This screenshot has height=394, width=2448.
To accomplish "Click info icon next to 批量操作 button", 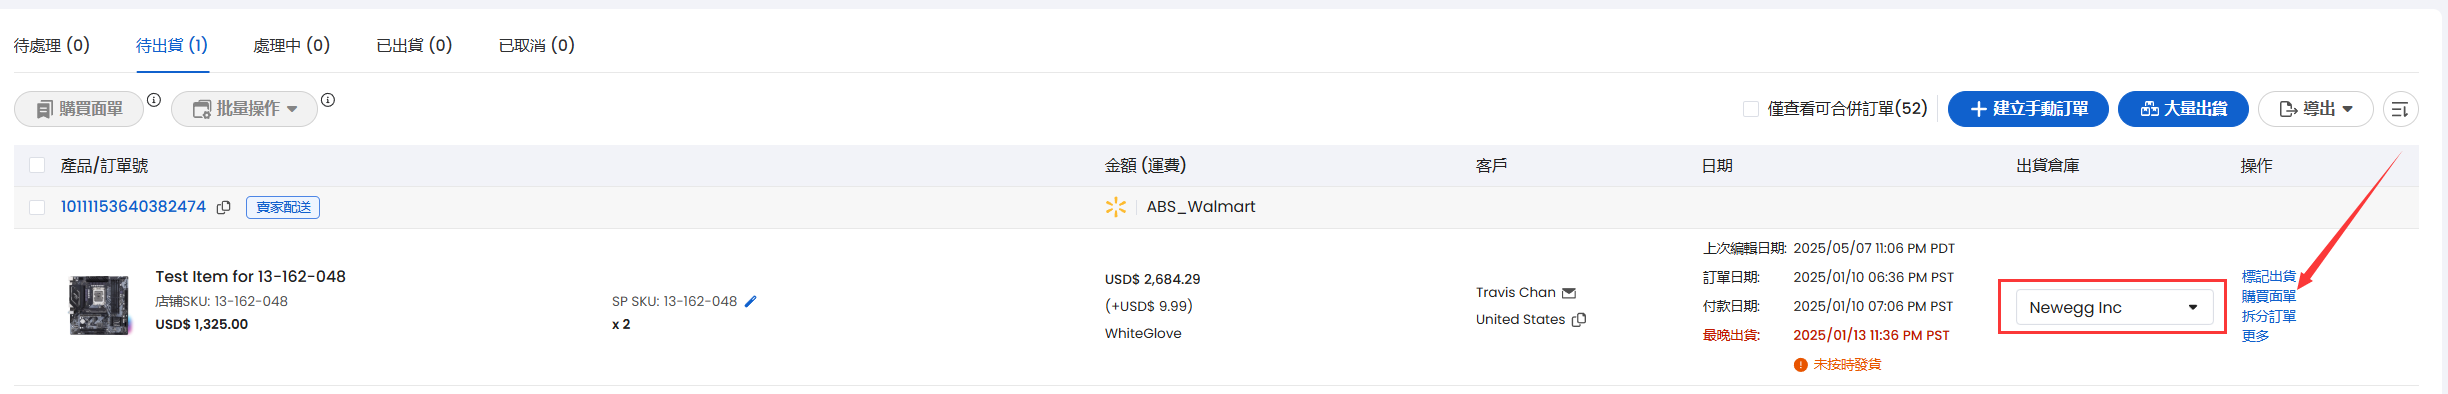I will pos(328,100).
